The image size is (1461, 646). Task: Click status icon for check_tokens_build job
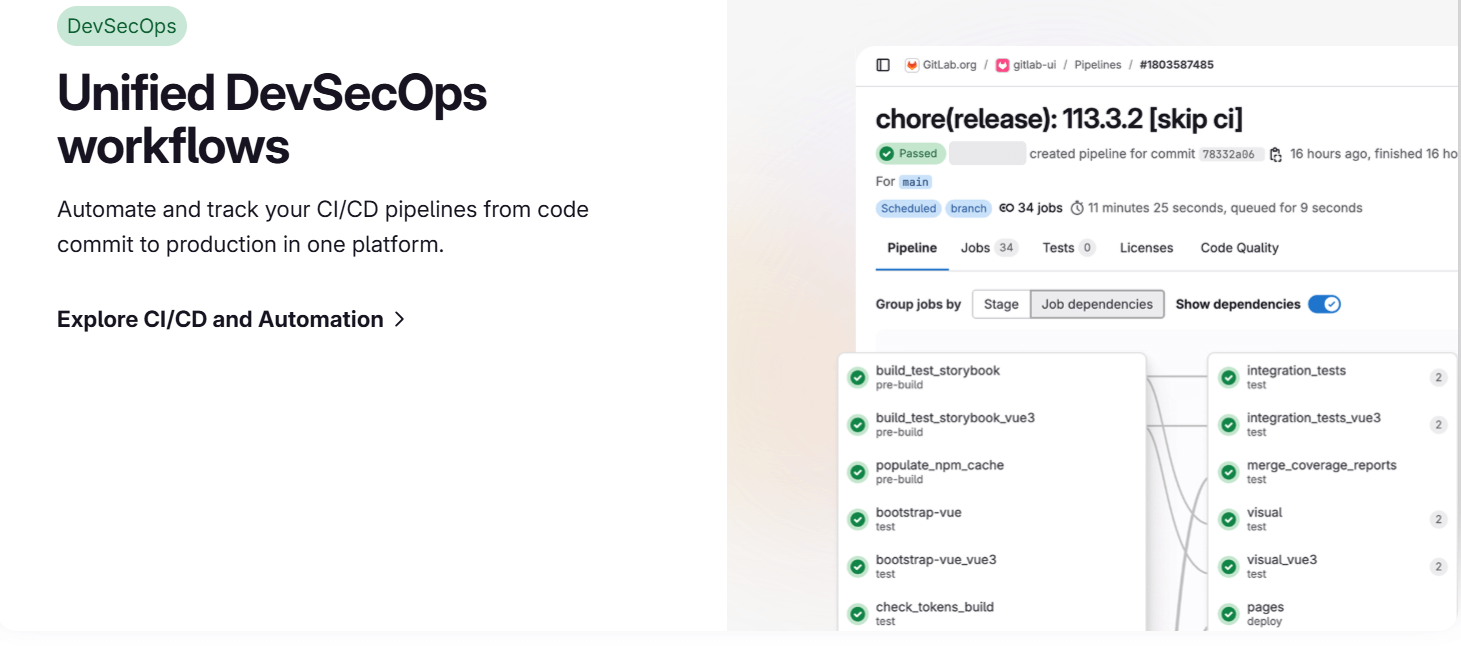(857, 614)
